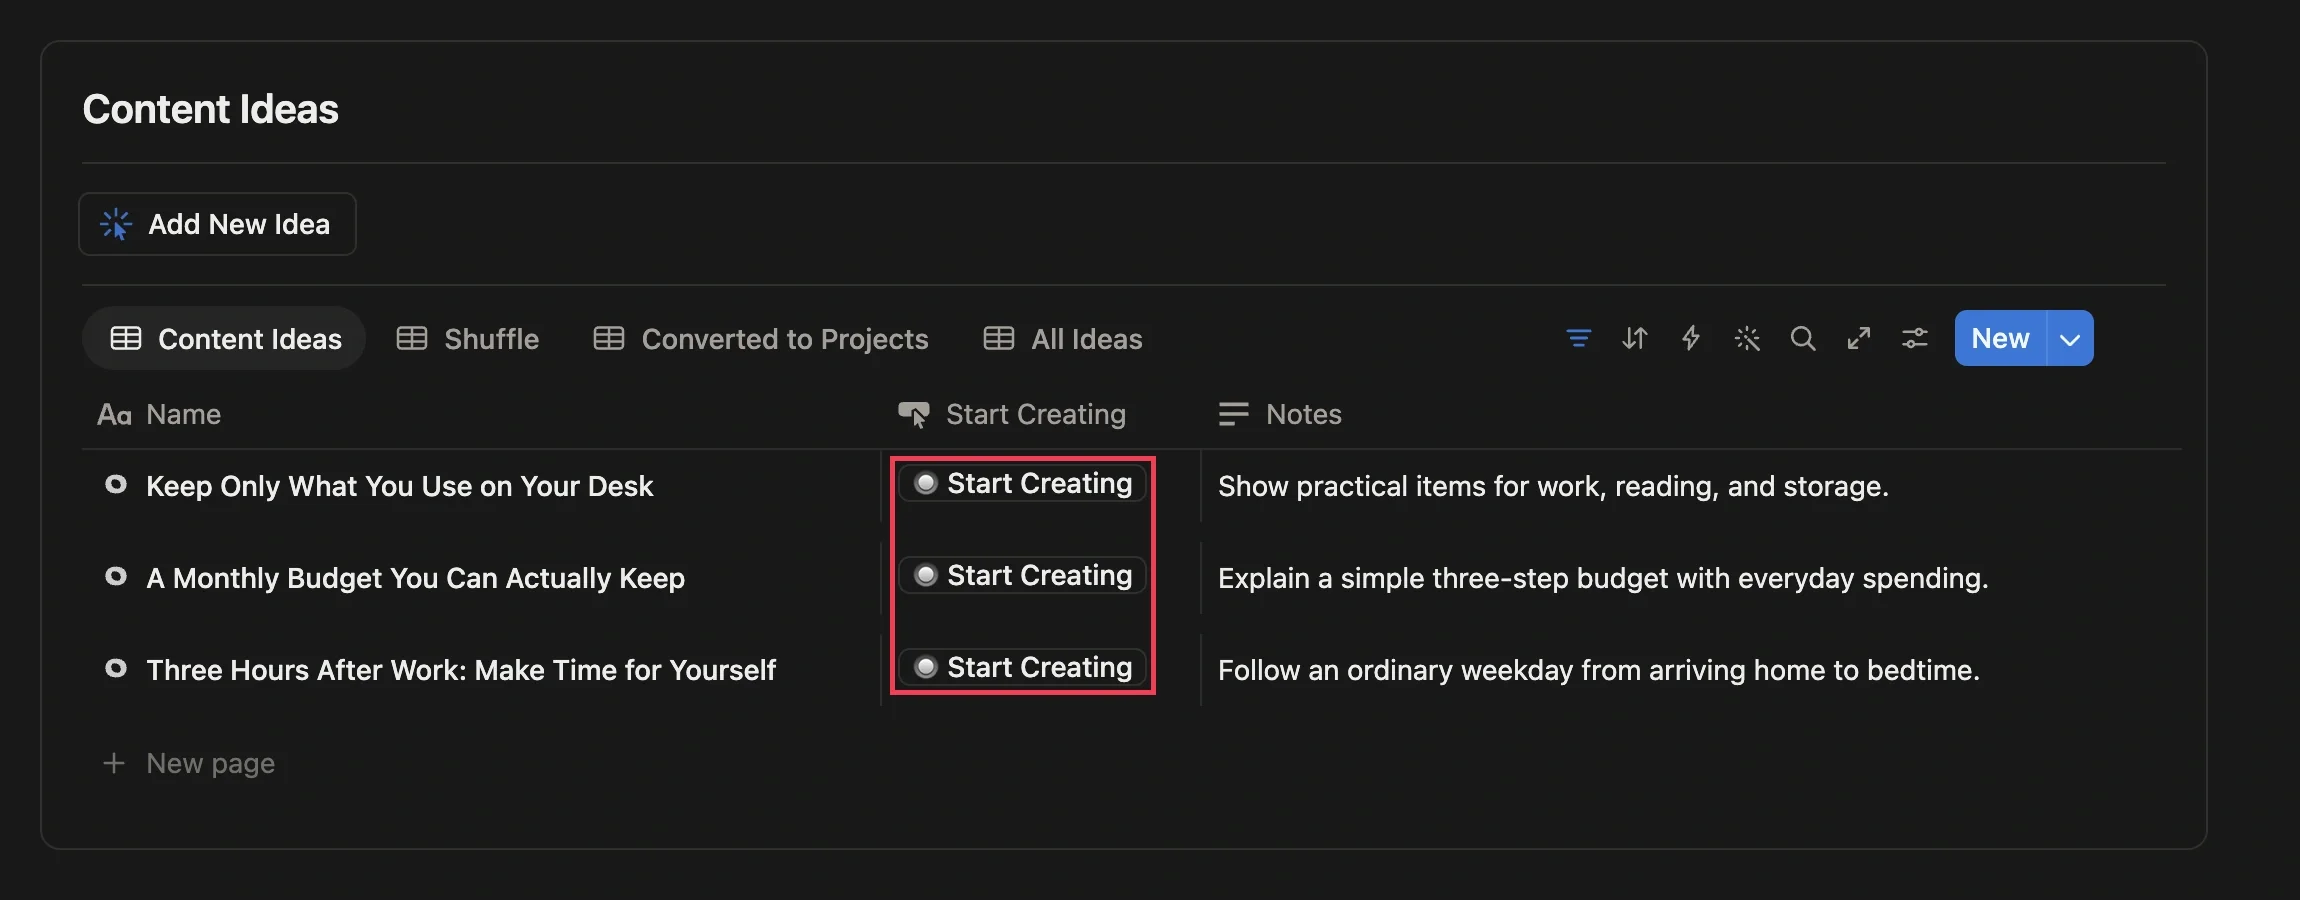The height and width of the screenshot is (900, 2300).
Task: Click Start Creating for Three Hours After Work
Action: point(1023,668)
